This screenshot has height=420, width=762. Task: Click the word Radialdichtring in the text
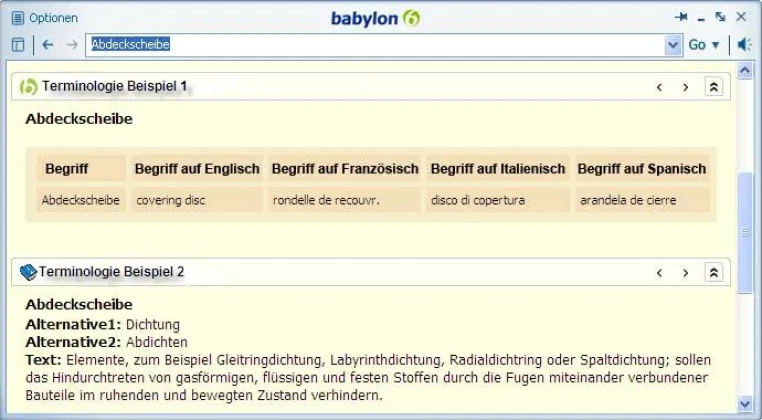[x=495, y=360]
